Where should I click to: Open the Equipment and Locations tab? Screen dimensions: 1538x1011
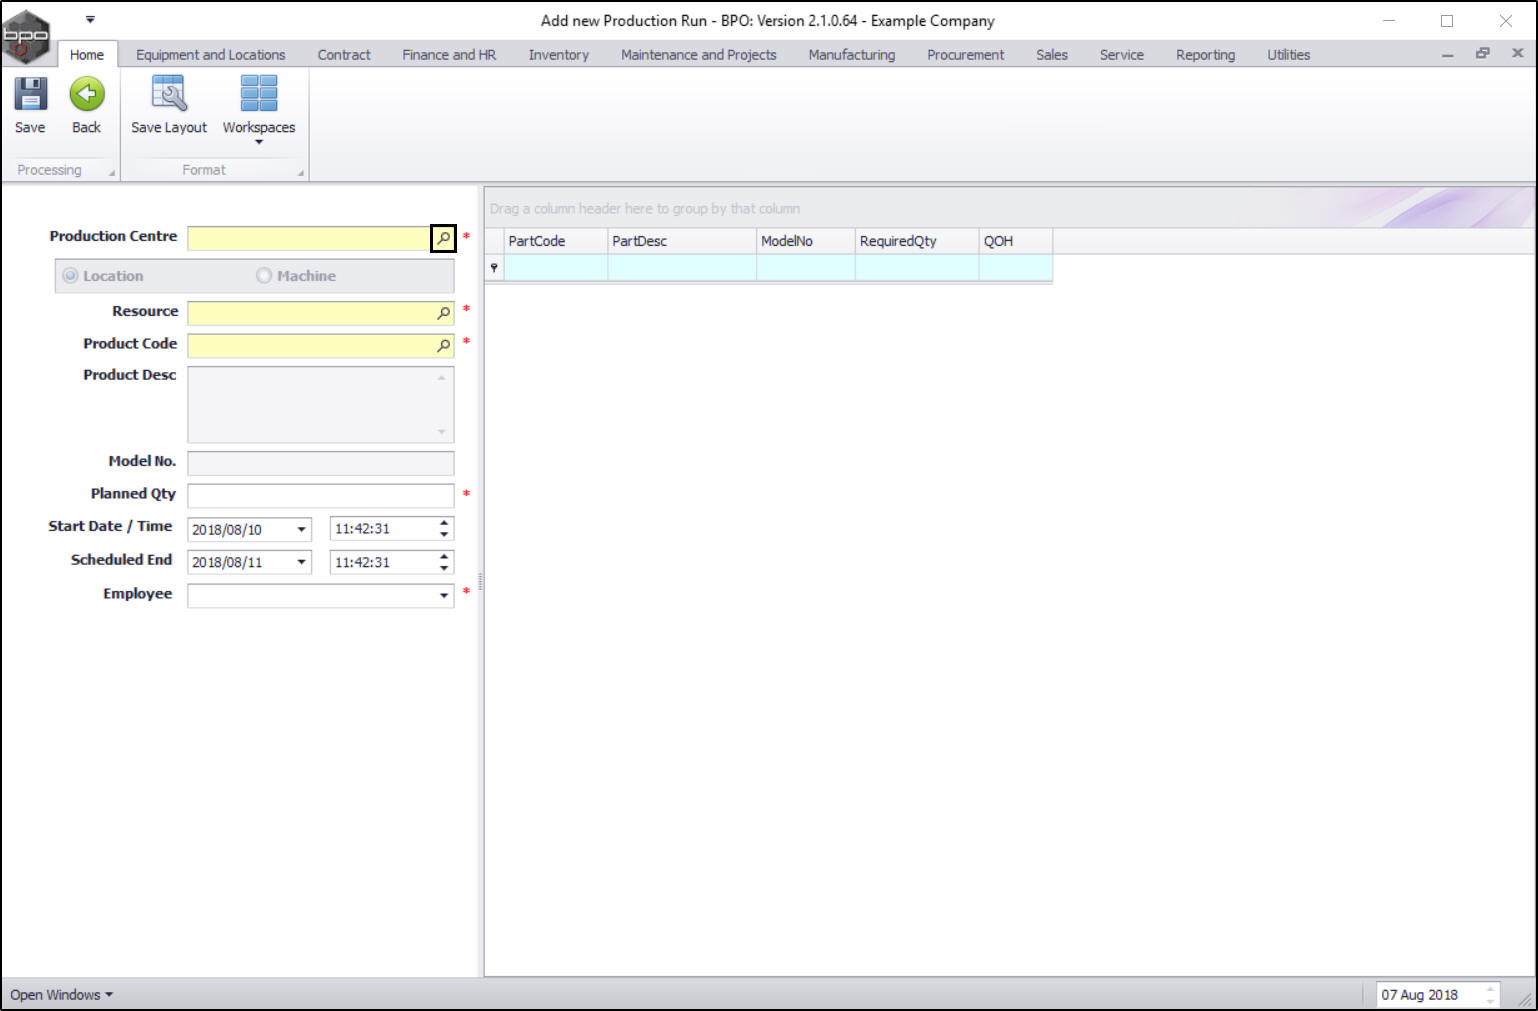tap(211, 55)
